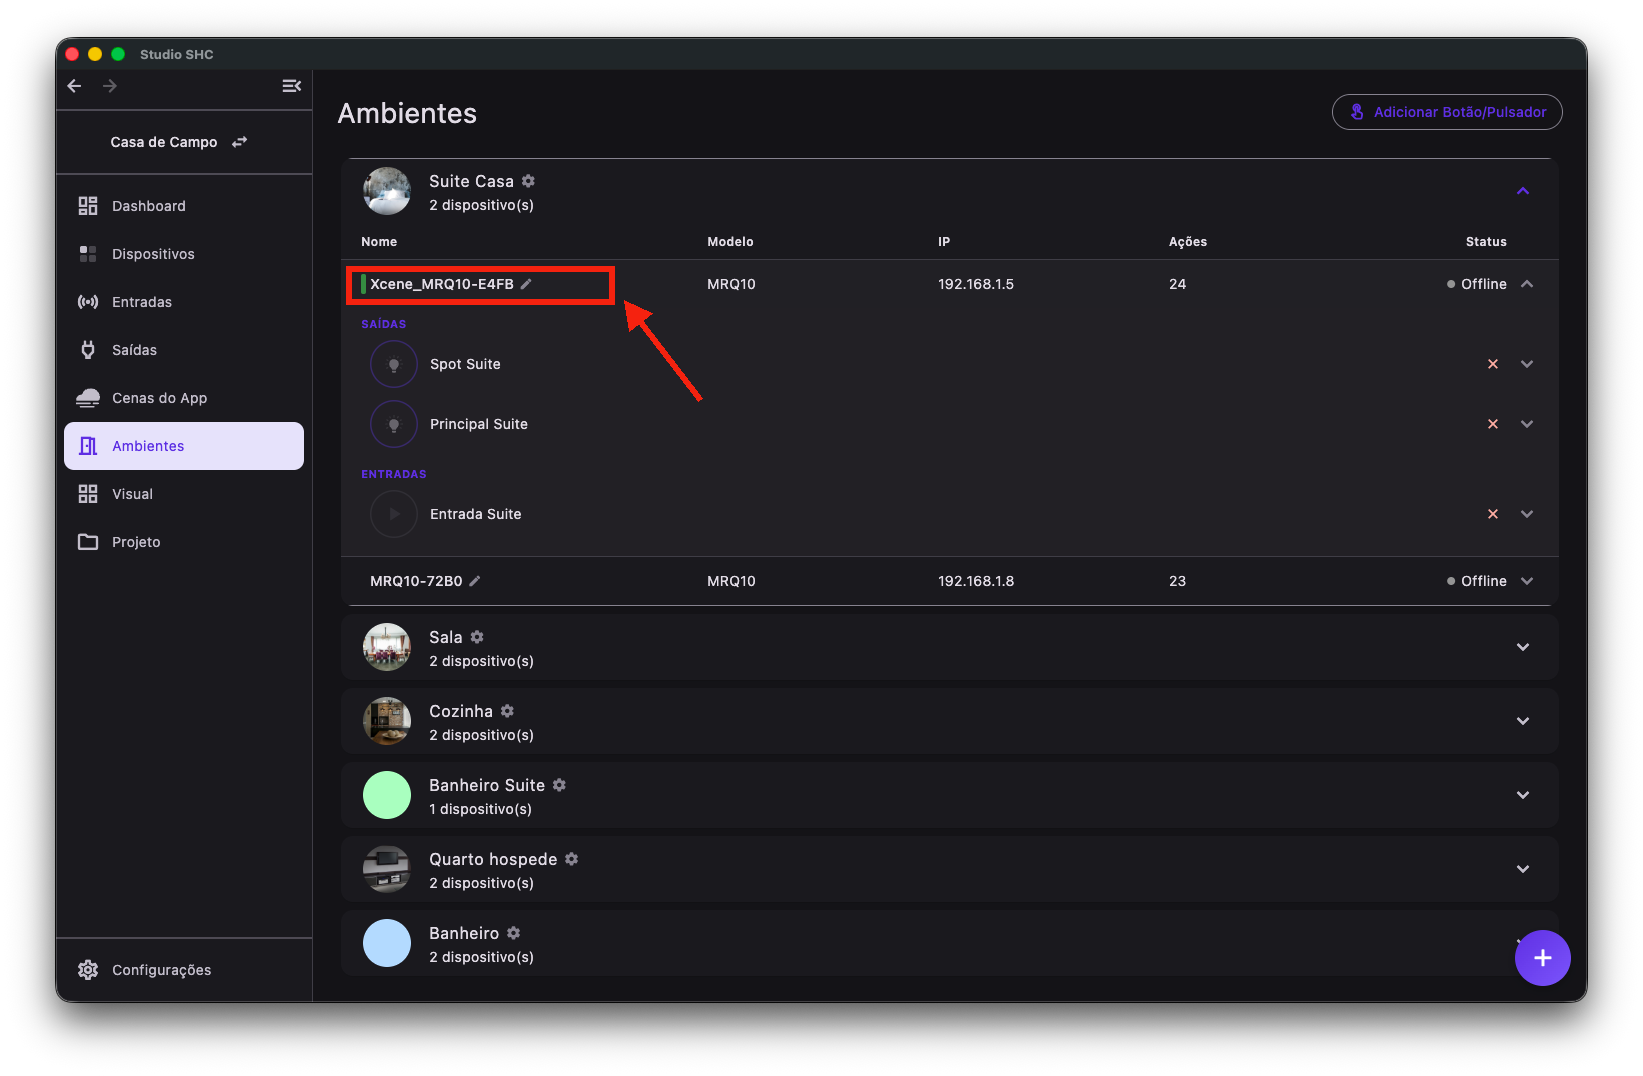
Task: Switch project using Casa de Campo arrows
Action: coord(240,142)
